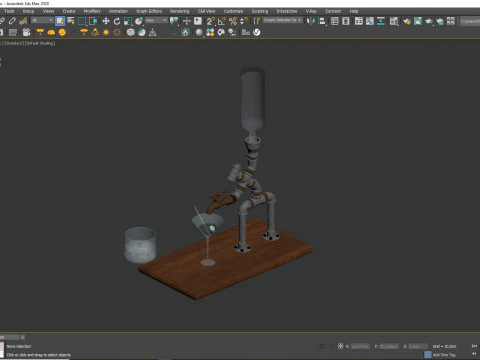Click Render in the Cloud teapot

tap(440, 21)
